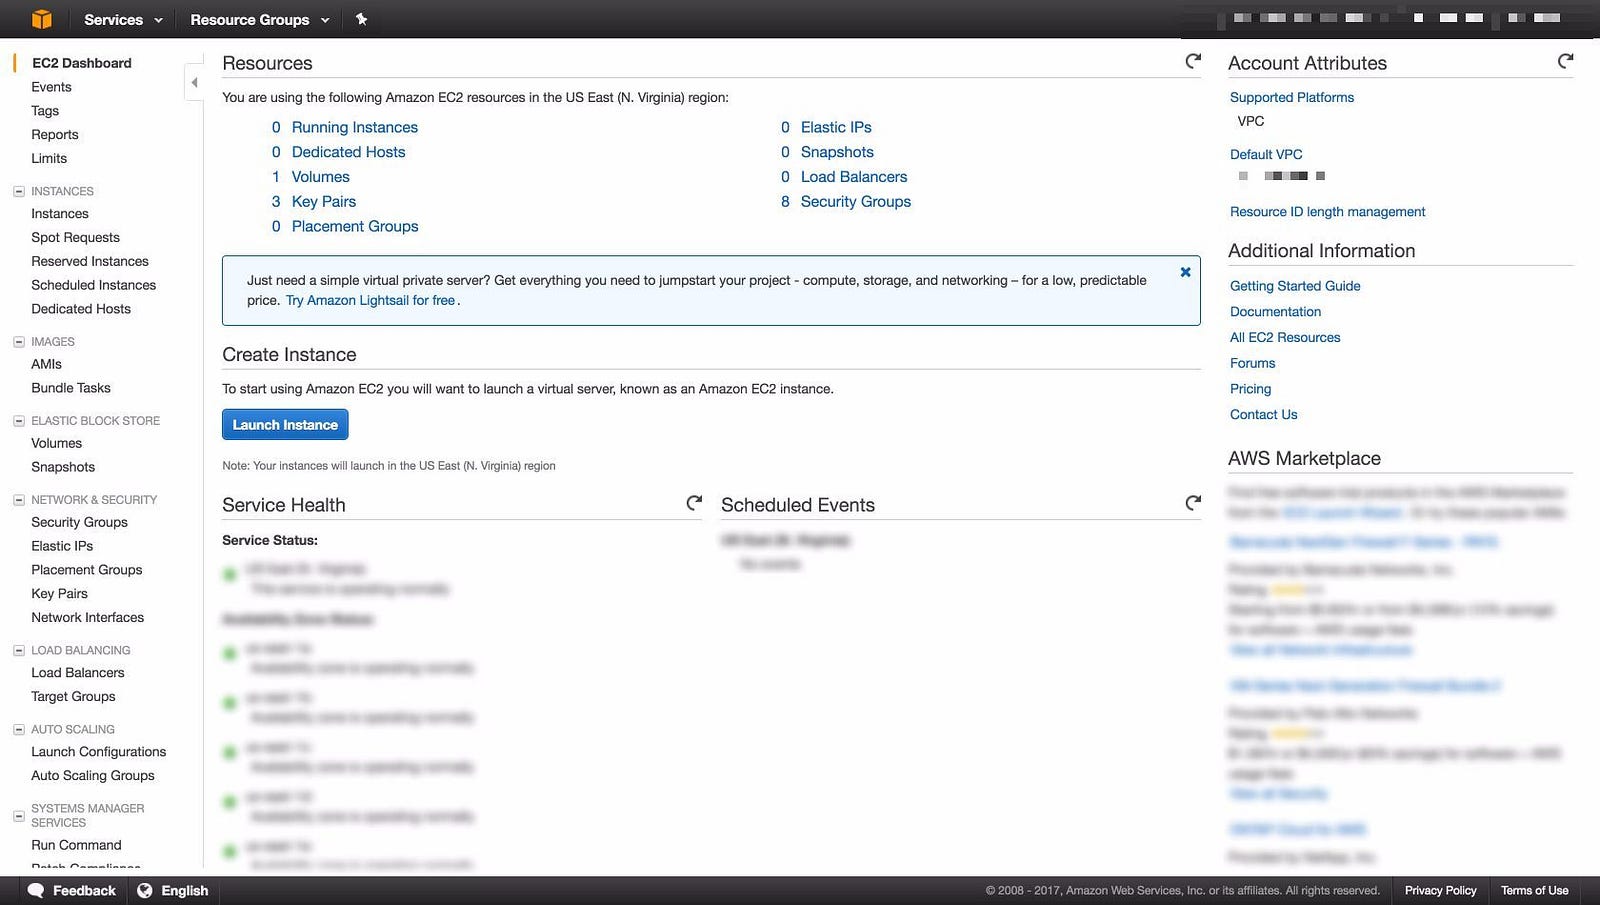Collapse the IMAGES section

(18, 342)
